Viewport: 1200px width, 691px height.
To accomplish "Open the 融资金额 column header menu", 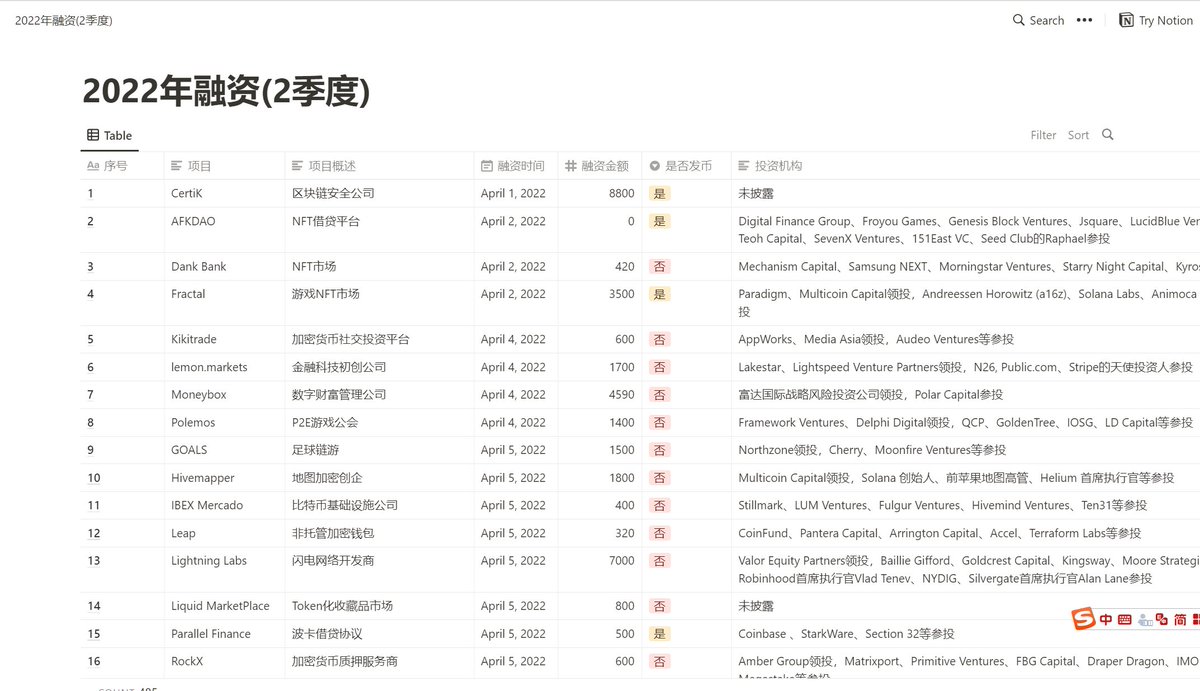I will (x=600, y=166).
